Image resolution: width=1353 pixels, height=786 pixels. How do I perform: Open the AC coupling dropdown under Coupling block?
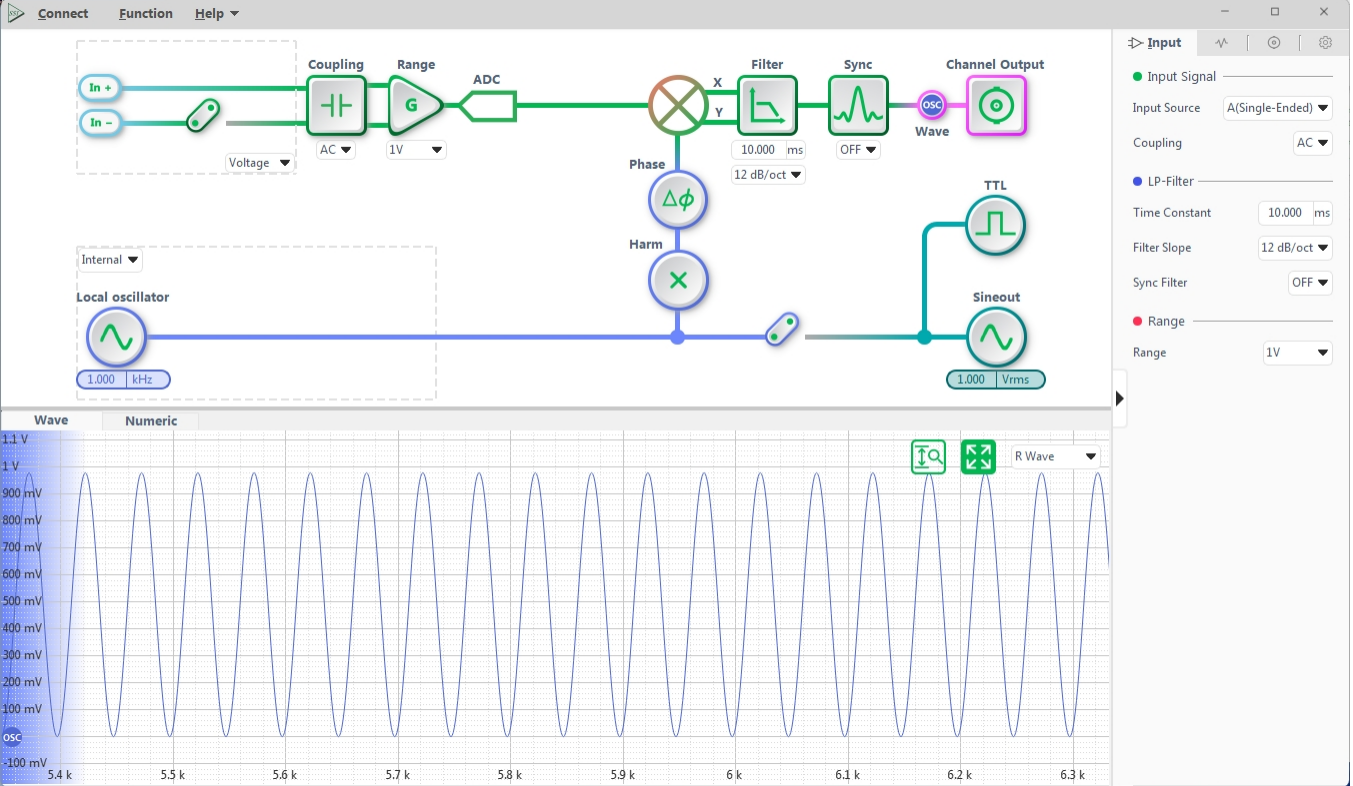[x=336, y=150]
